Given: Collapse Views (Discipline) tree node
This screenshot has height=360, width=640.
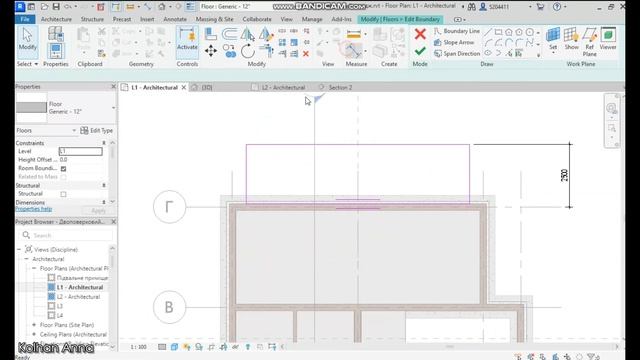Looking at the screenshot, I should [19, 249].
